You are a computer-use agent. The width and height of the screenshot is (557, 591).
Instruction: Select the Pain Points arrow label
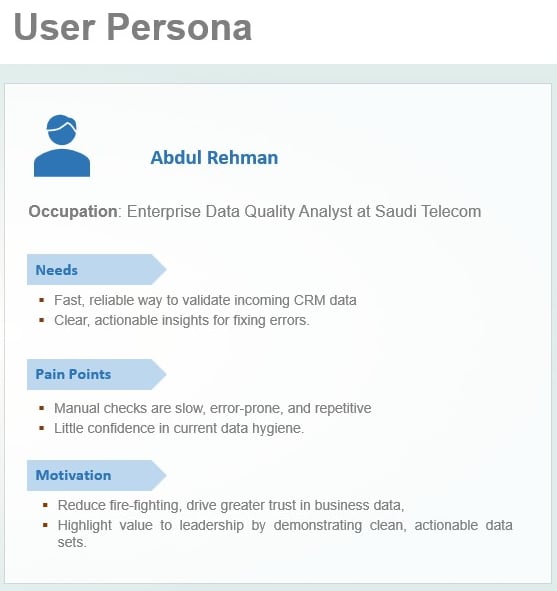[96, 374]
